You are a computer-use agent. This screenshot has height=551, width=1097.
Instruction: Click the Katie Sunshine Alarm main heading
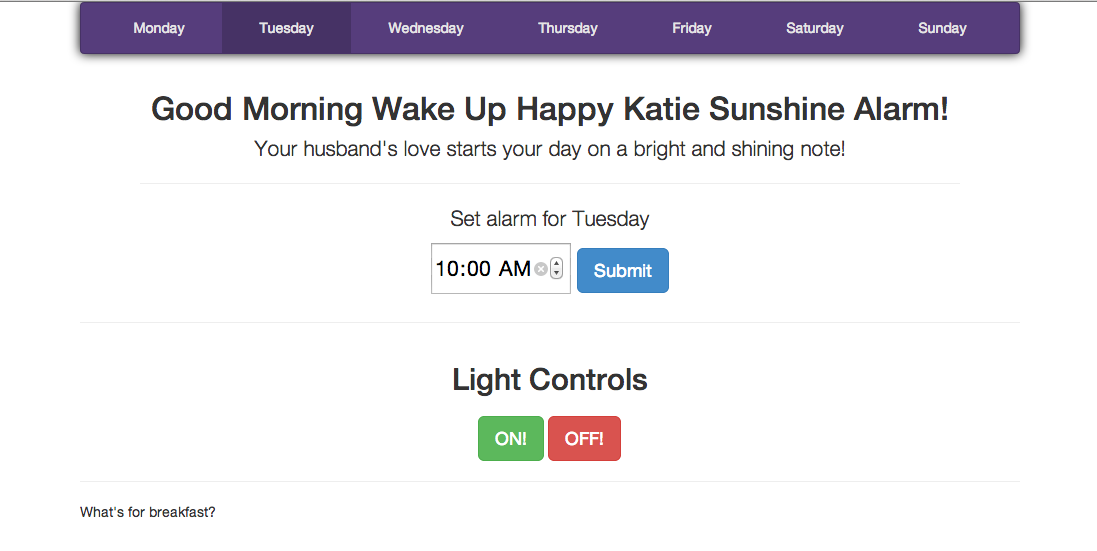pos(550,110)
